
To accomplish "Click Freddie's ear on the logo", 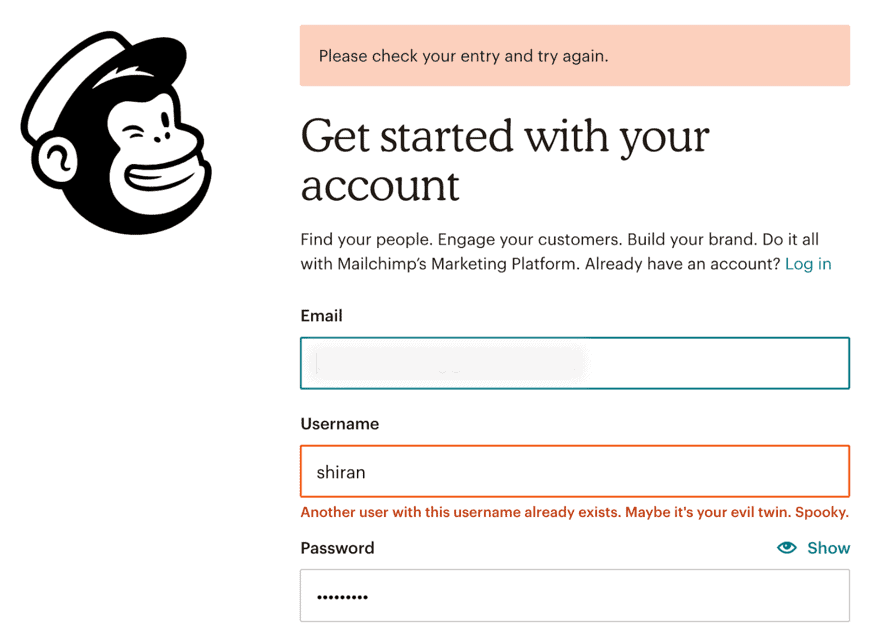I will 56,161.
